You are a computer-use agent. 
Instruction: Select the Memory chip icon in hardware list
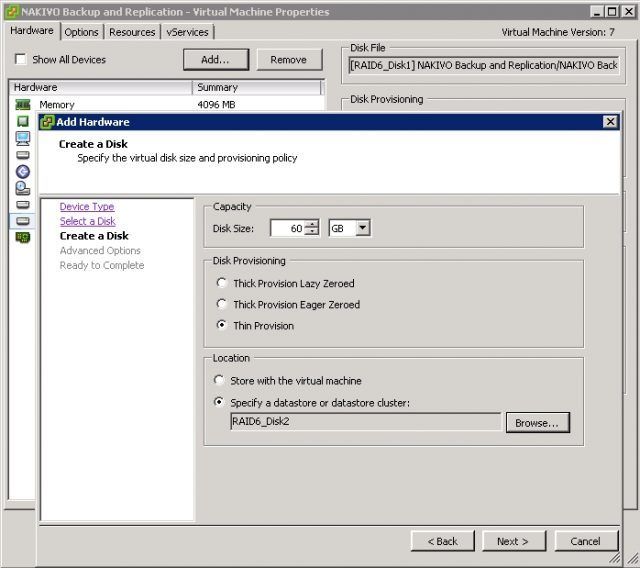[x=23, y=105]
